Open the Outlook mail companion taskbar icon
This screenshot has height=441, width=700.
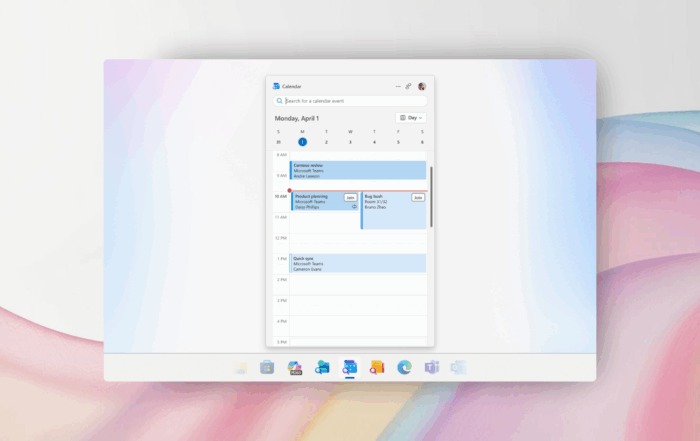[322, 367]
